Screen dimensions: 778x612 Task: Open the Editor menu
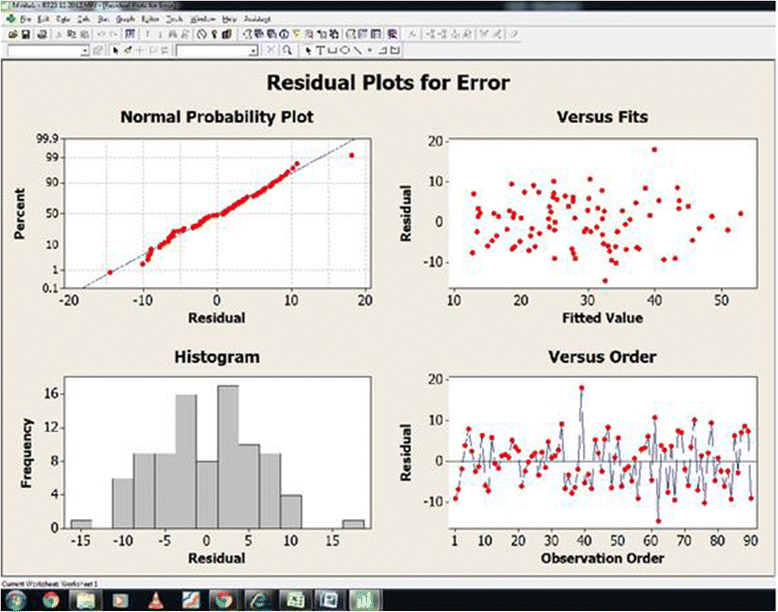(x=150, y=19)
